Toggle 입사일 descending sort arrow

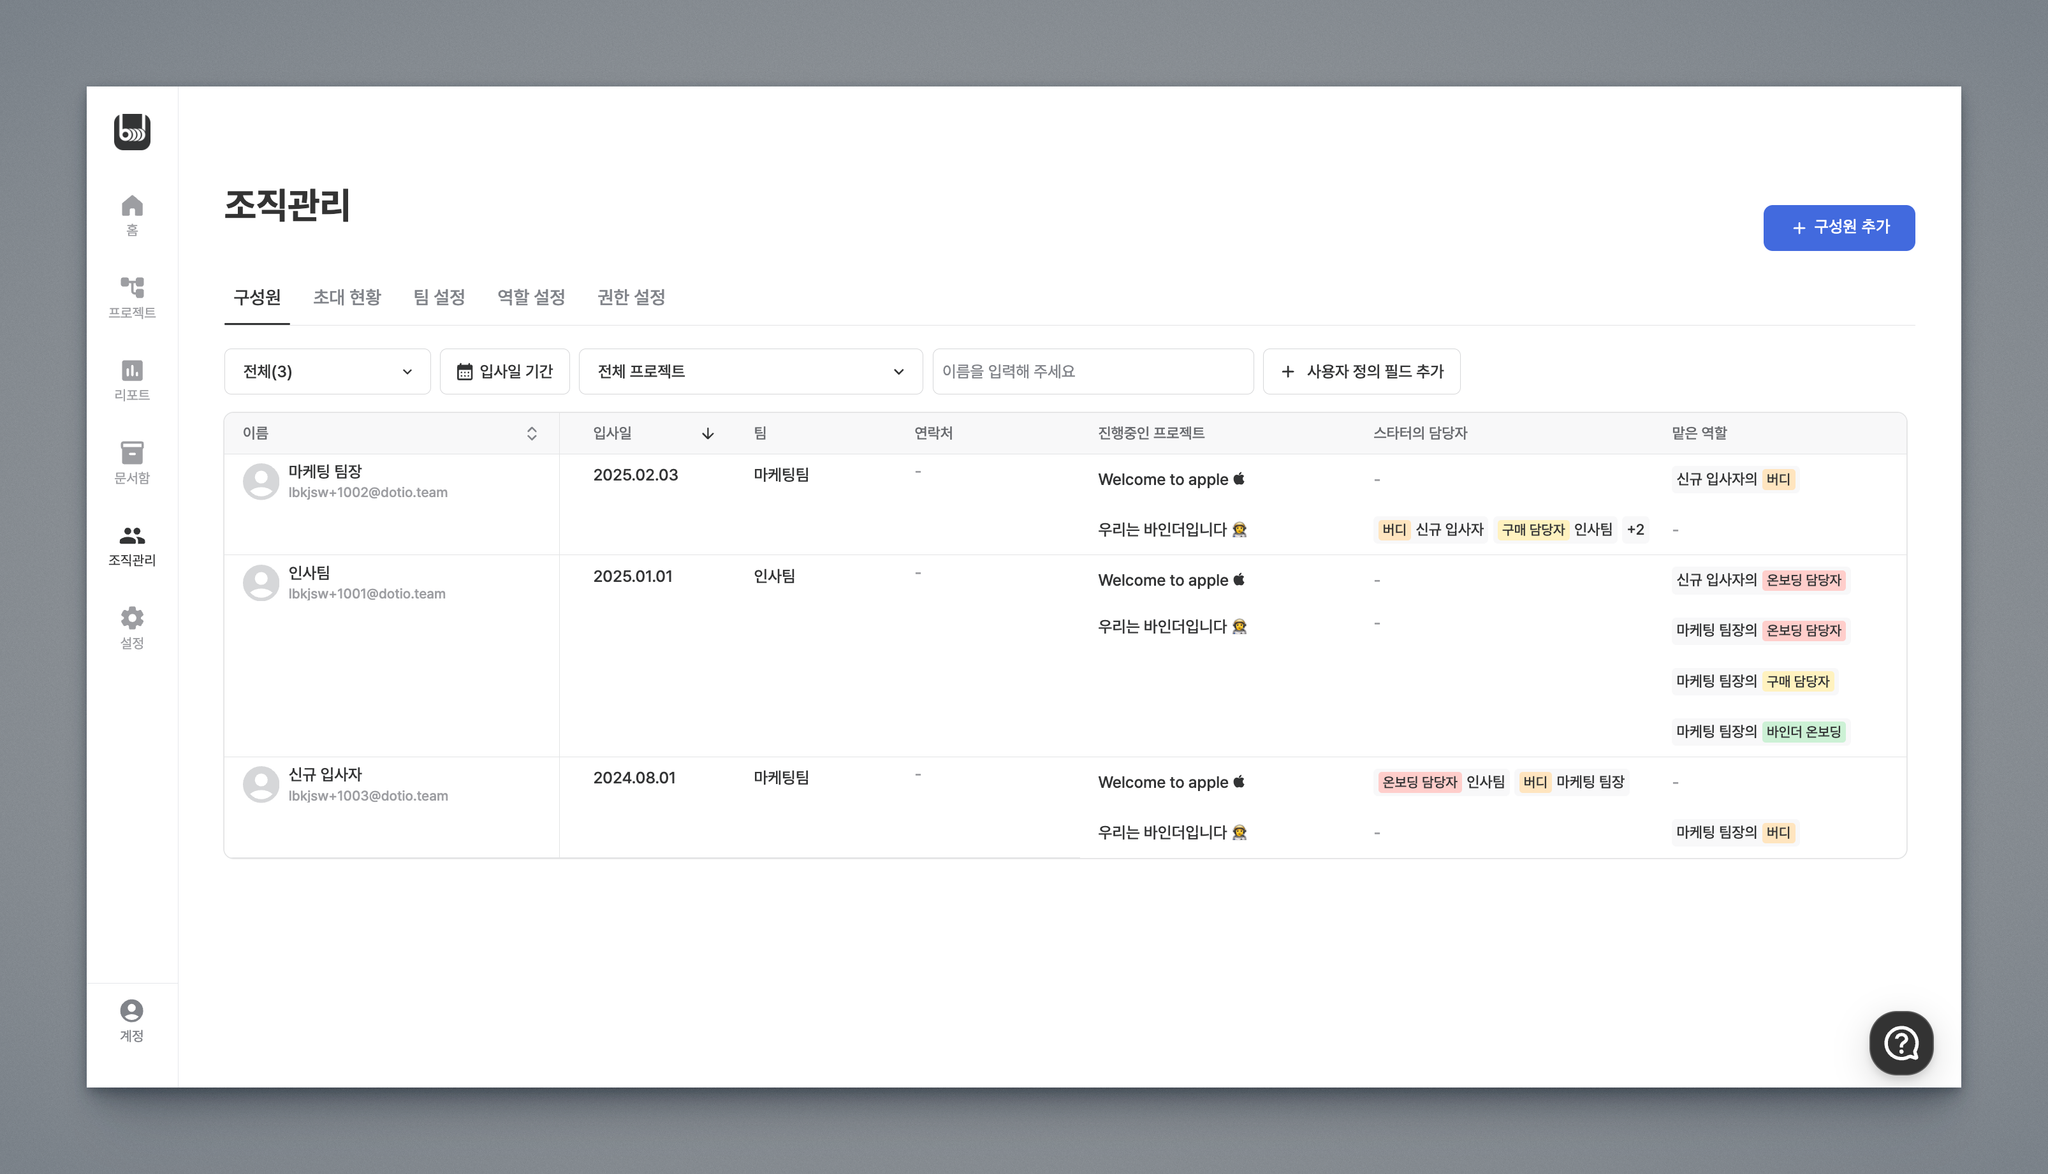click(x=708, y=433)
